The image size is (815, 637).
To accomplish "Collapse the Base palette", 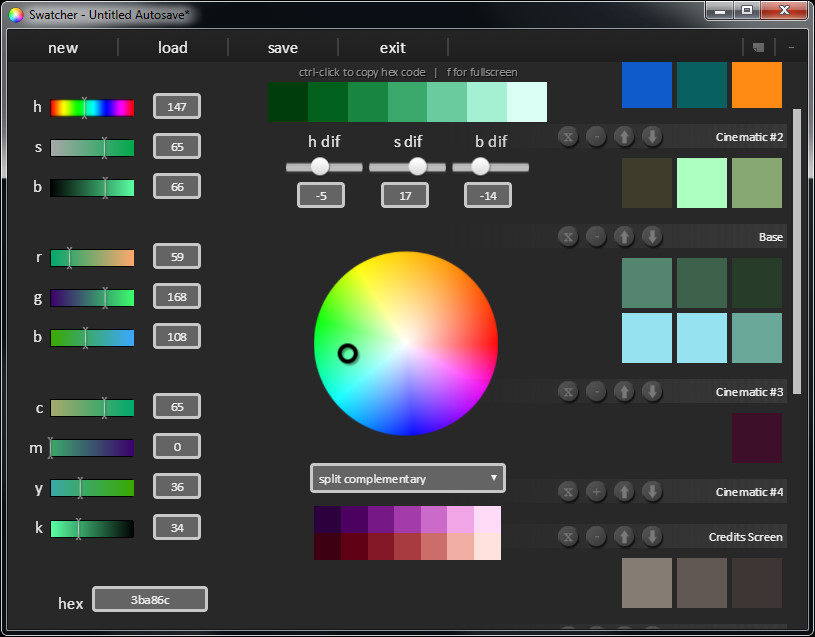I will point(596,236).
